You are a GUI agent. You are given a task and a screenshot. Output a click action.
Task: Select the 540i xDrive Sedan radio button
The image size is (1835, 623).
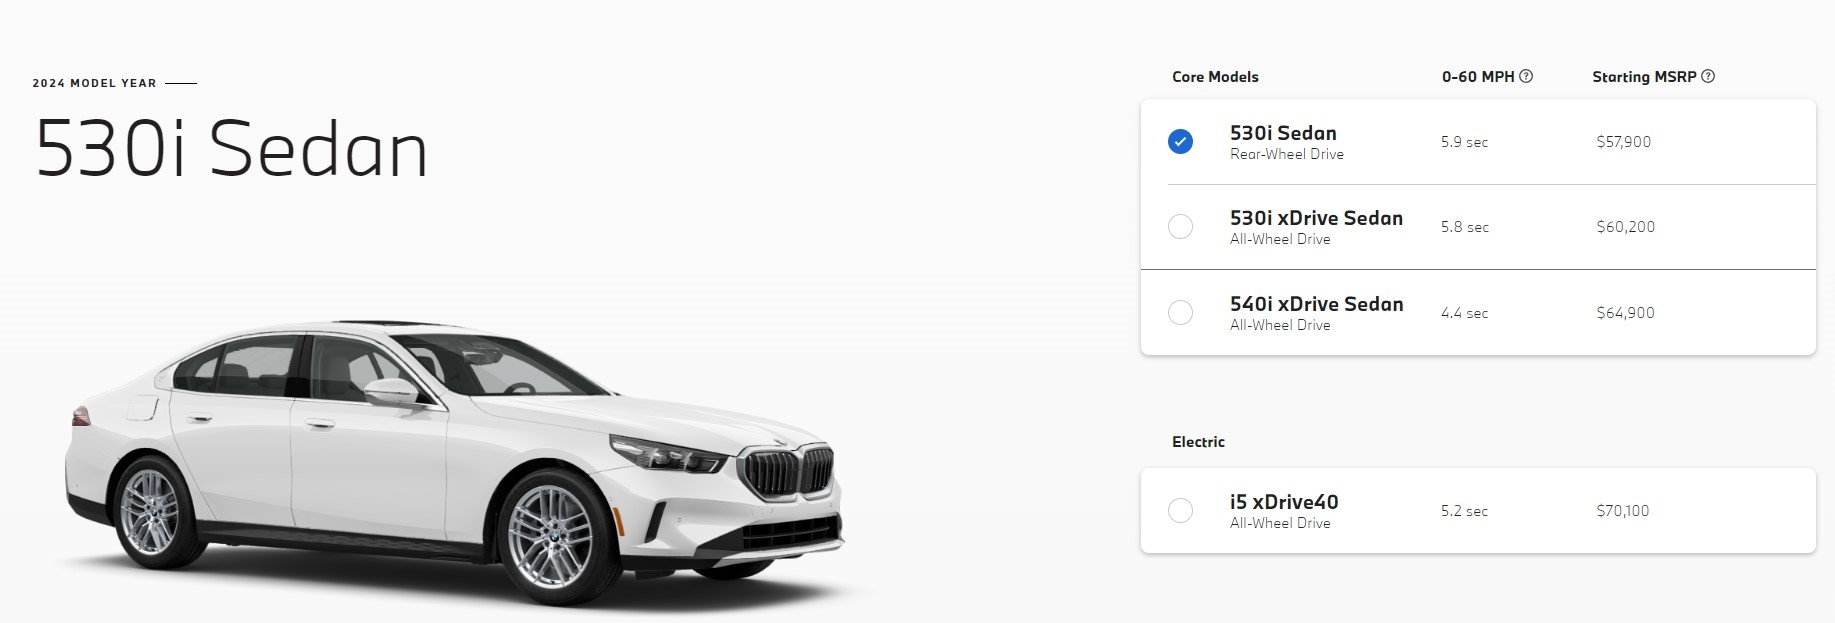(1180, 313)
